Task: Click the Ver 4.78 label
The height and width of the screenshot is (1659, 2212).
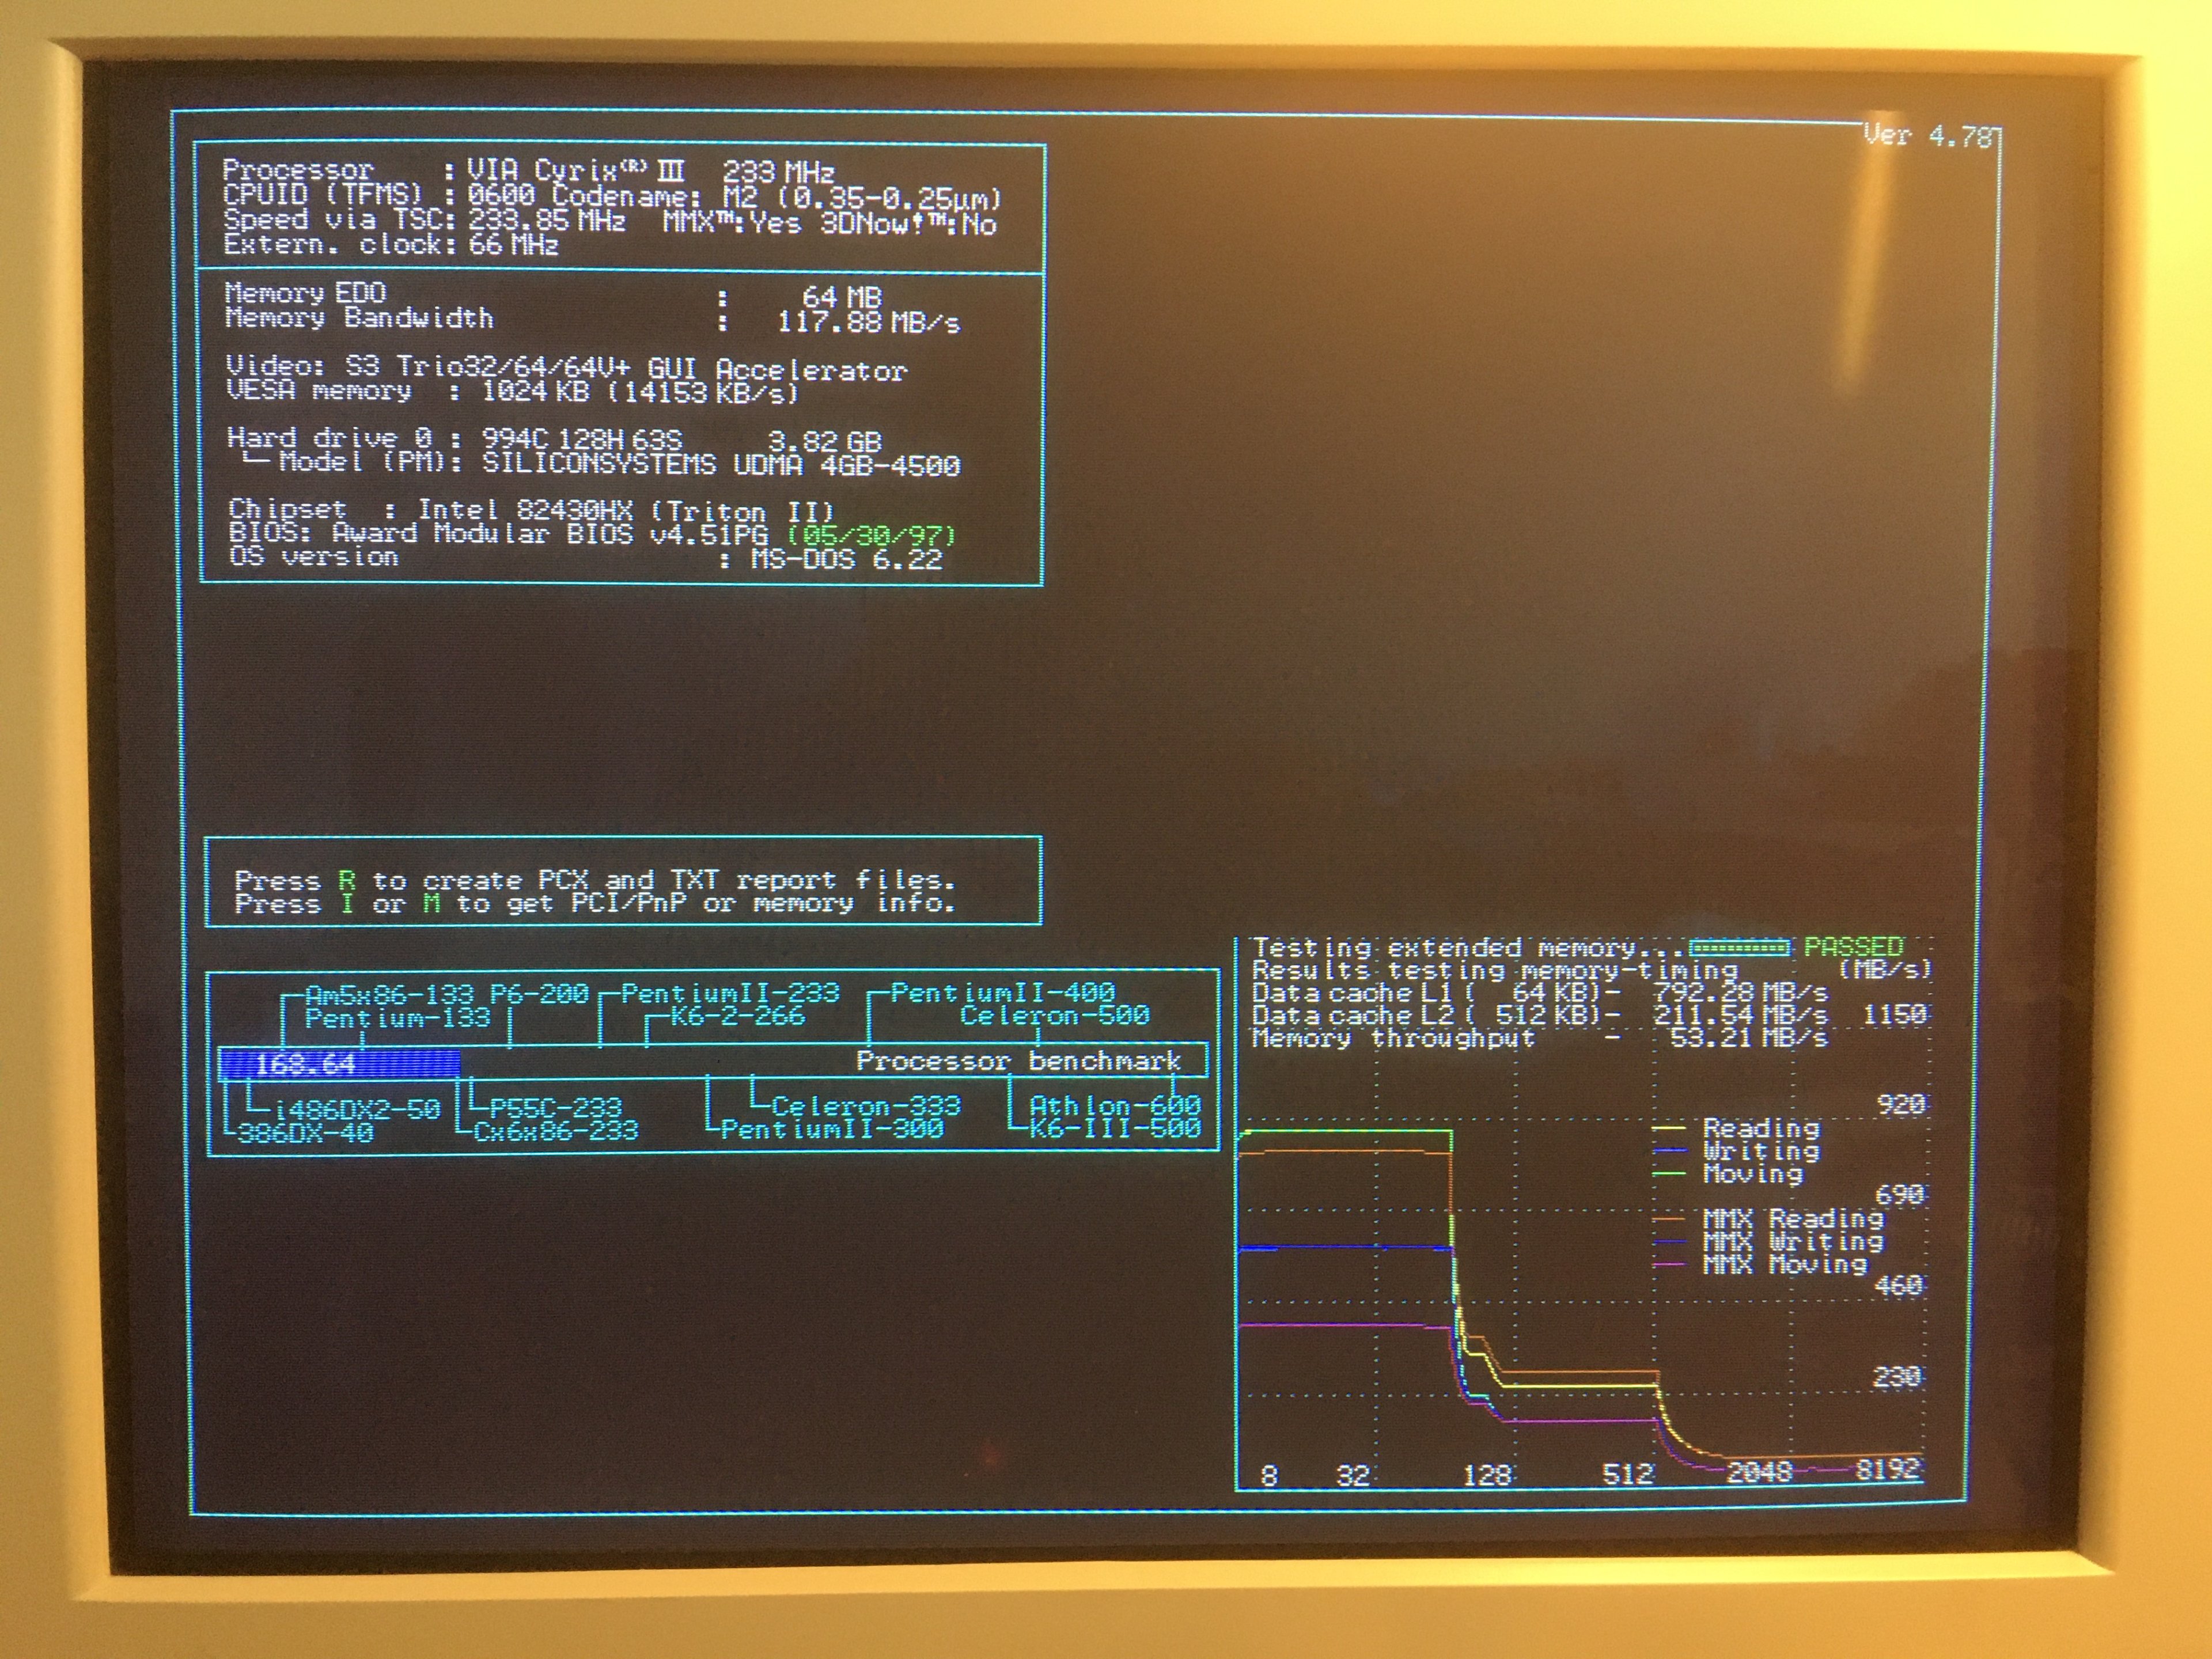Action: point(1927,135)
